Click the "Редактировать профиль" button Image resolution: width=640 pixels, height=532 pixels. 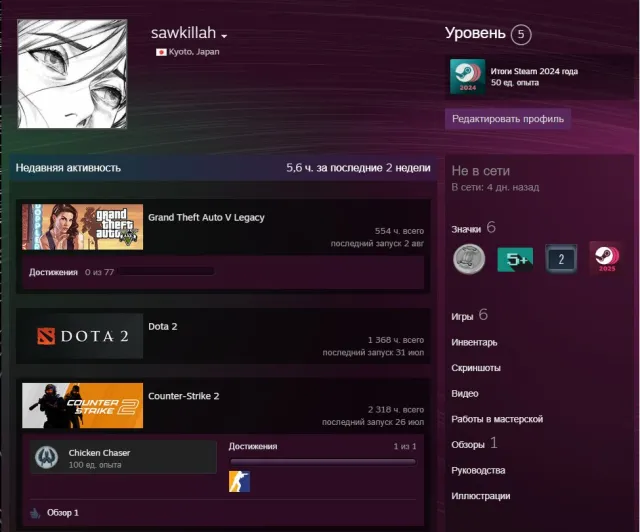(x=508, y=119)
